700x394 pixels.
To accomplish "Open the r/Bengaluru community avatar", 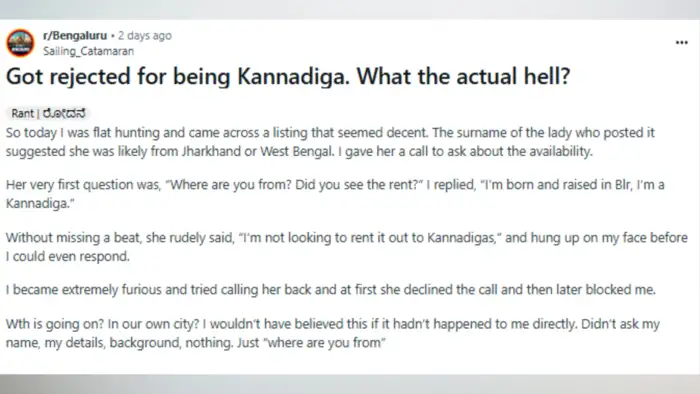I will pos(20,43).
